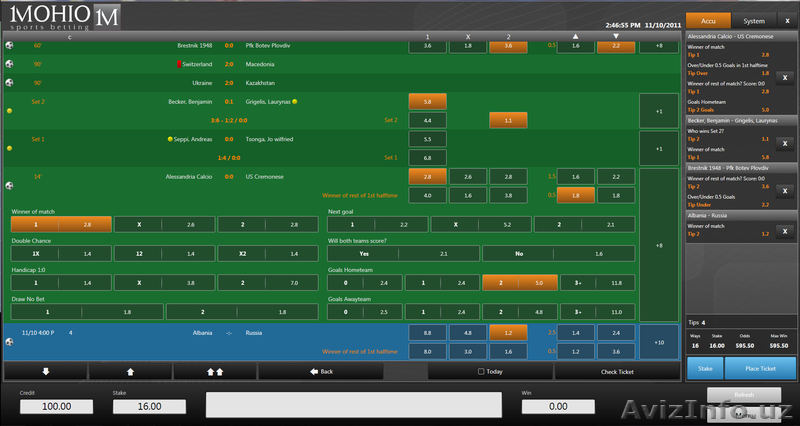Remove Becker - Grigelis bet from ticket
Viewport: 800px width, 426px height.
click(783, 144)
